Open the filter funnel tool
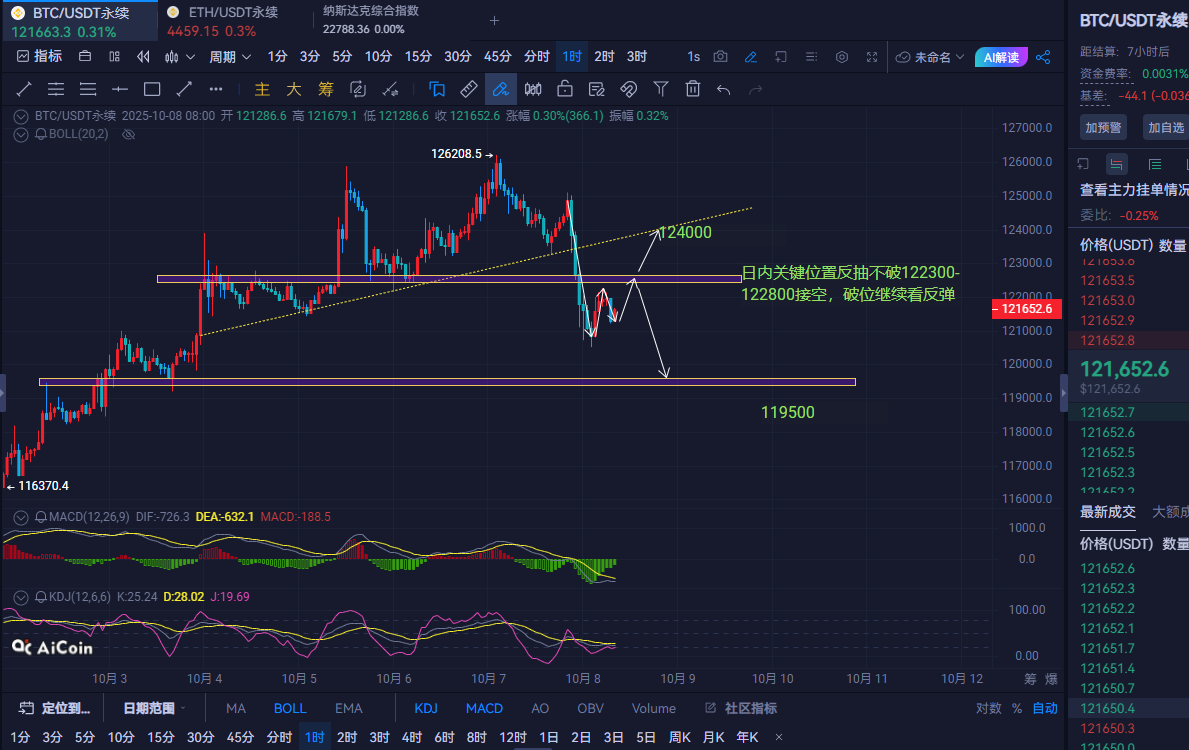 coord(660,89)
